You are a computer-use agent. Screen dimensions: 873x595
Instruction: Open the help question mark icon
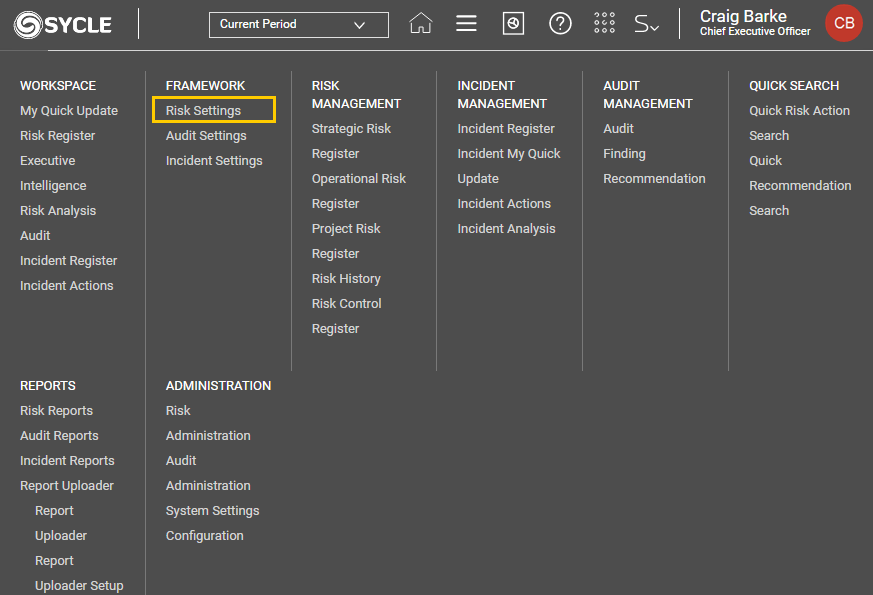(560, 24)
